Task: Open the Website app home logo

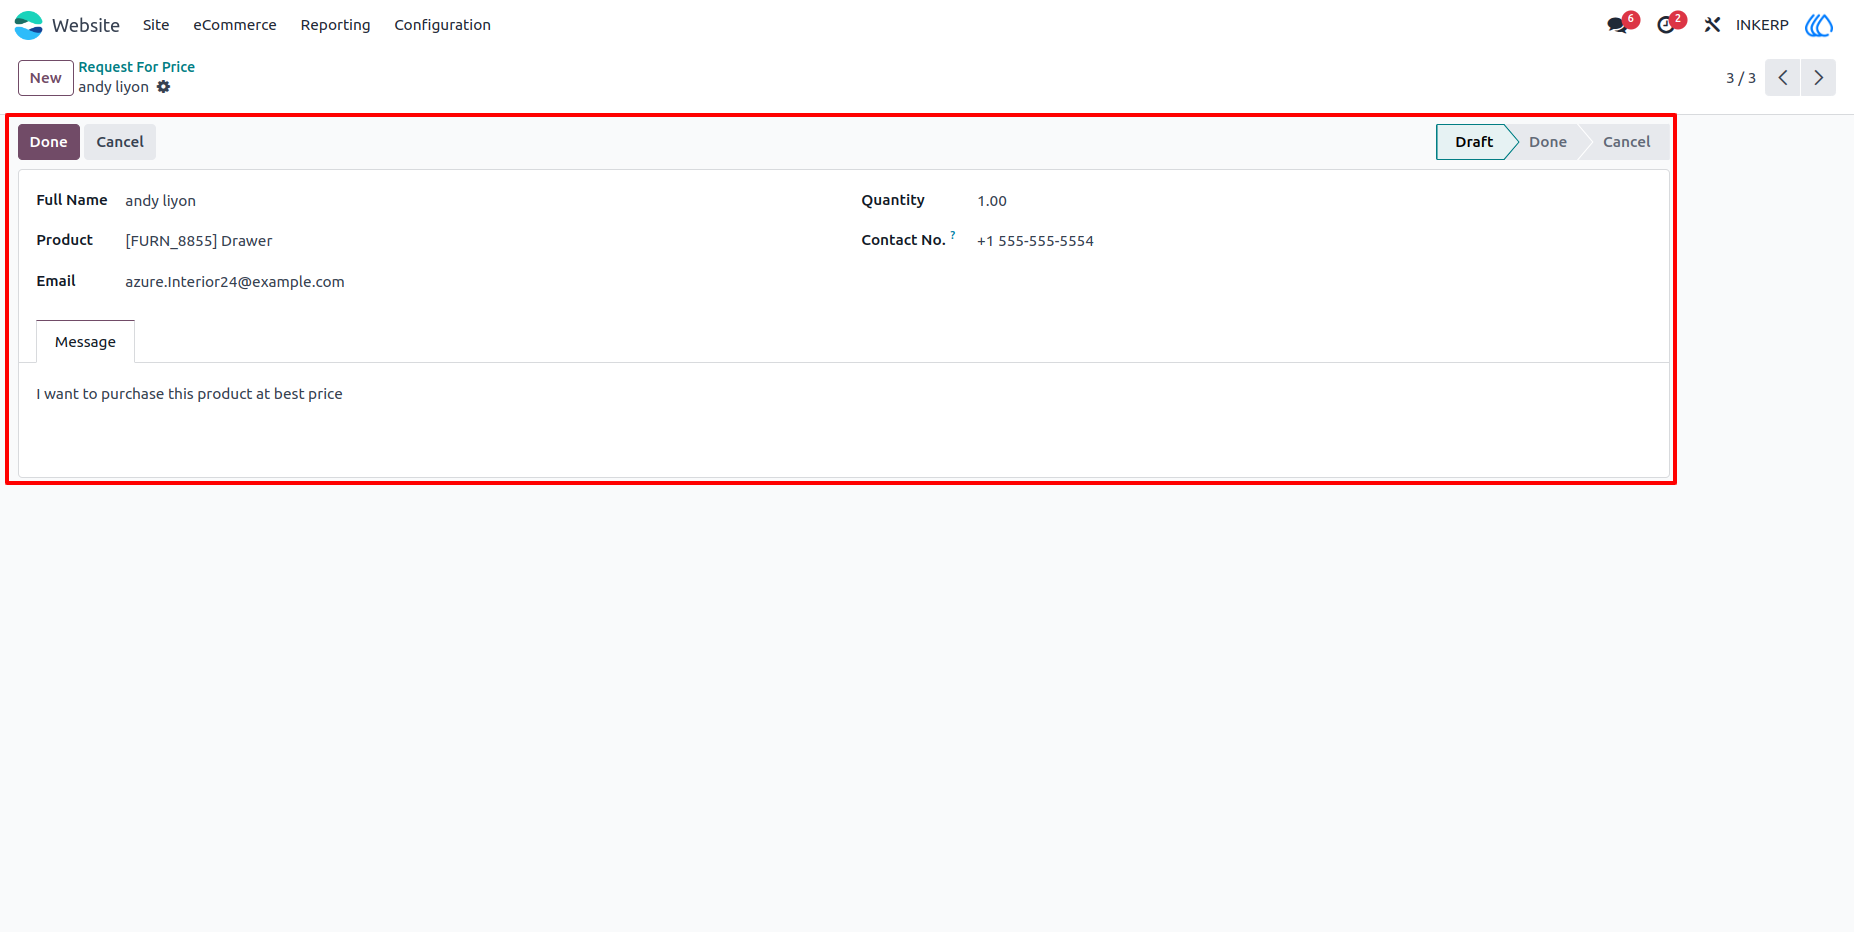Action: pos(29,25)
